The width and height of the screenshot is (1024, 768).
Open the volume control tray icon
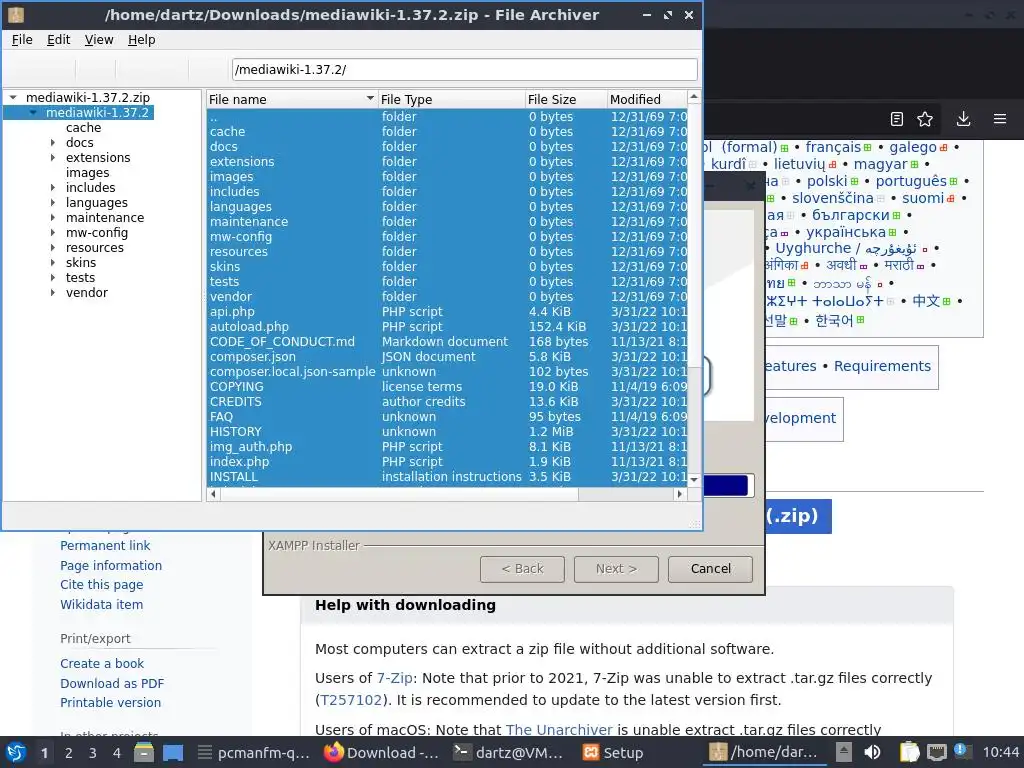point(872,752)
